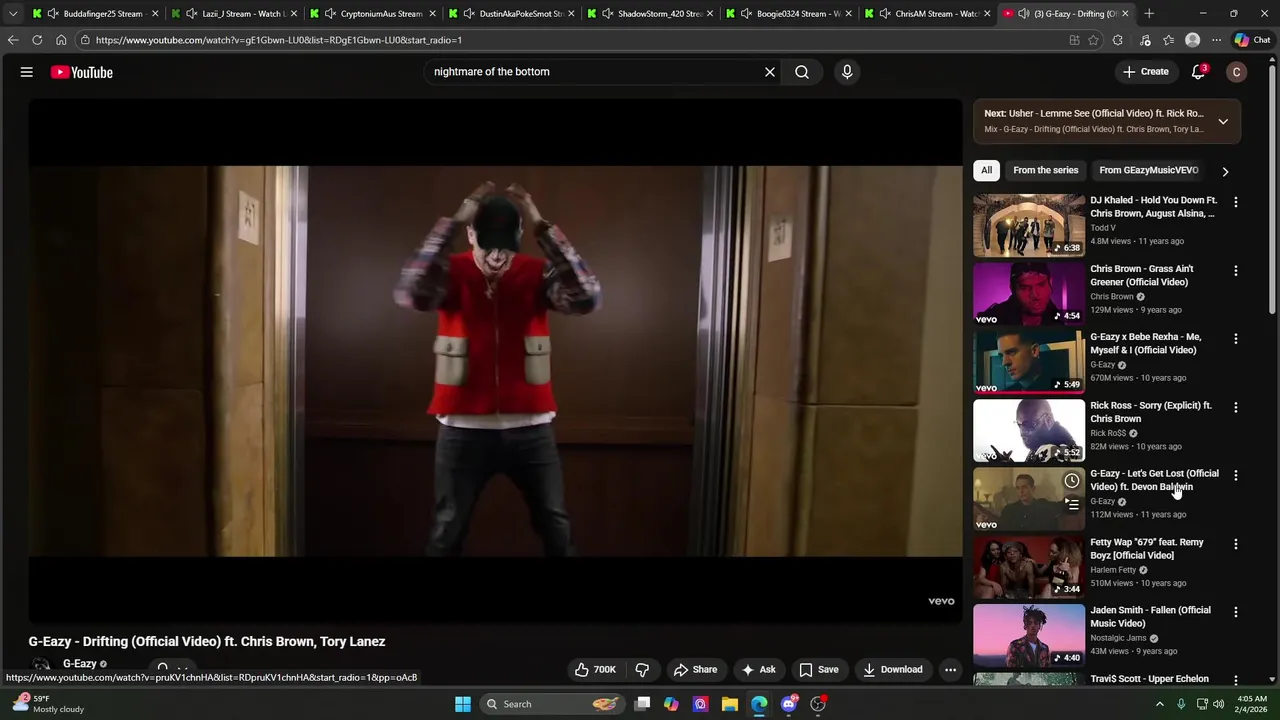The width and height of the screenshot is (1280, 720).
Task: Open the browser settings and more menu
Action: pyautogui.click(x=1216, y=40)
